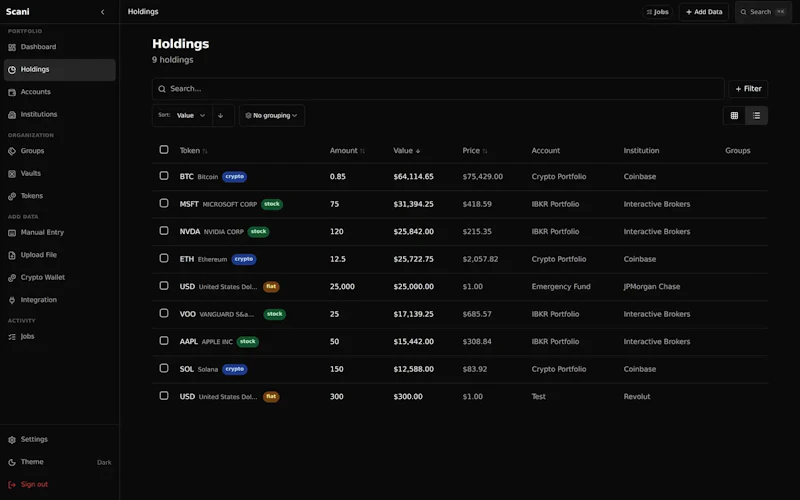Image resolution: width=800 pixels, height=500 pixels.
Task: Click the Add Data button
Action: [x=704, y=12]
